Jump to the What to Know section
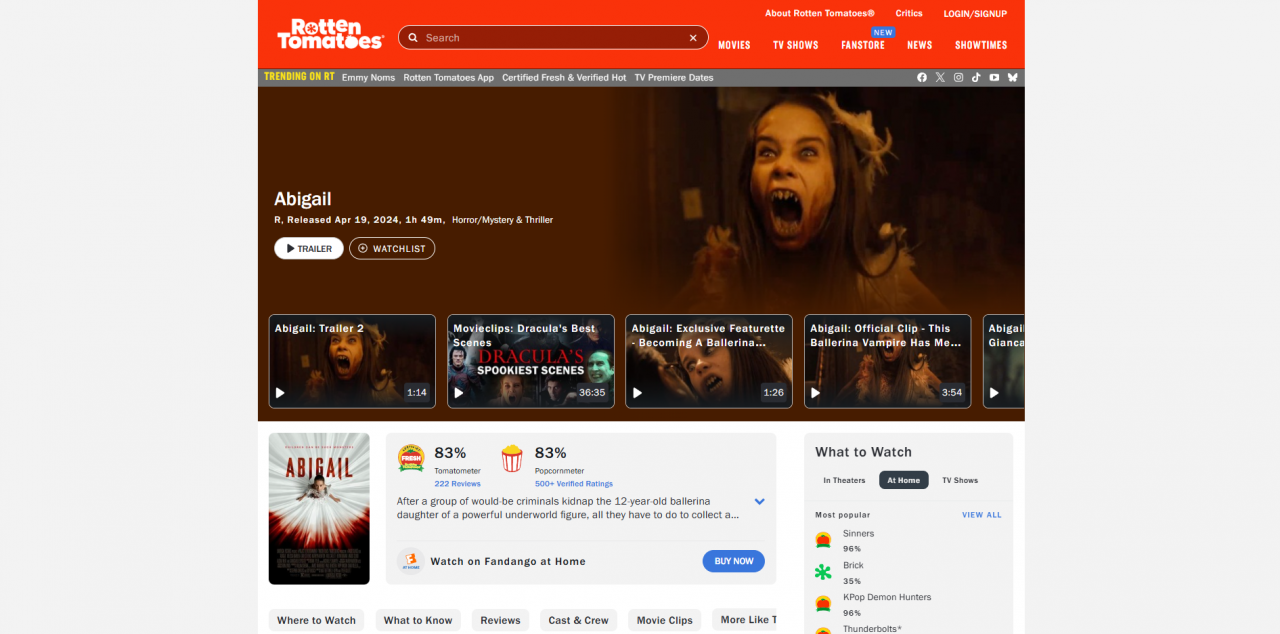 (418, 620)
